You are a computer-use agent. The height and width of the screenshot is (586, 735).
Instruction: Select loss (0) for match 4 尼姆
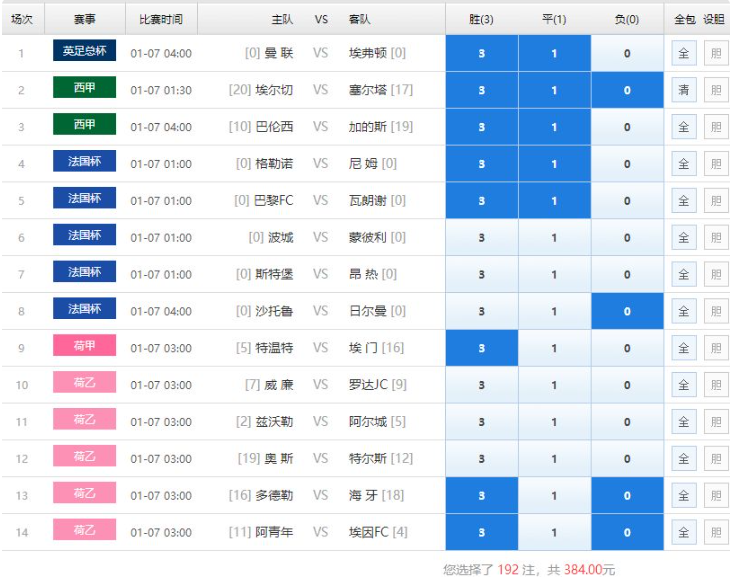pyautogui.click(x=627, y=164)
